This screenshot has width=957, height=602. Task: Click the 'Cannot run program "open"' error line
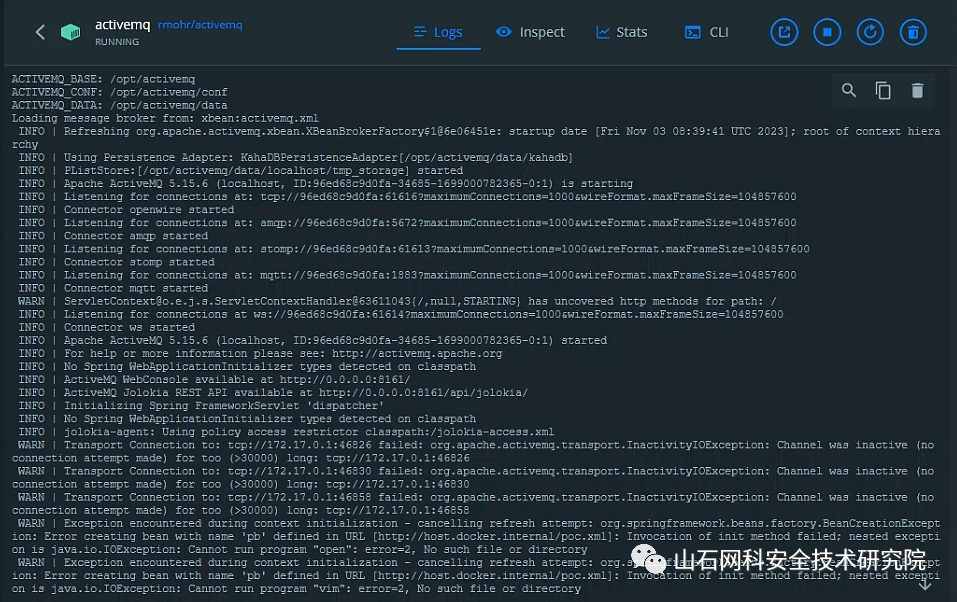pyautogui.click(x=476, y=537)
